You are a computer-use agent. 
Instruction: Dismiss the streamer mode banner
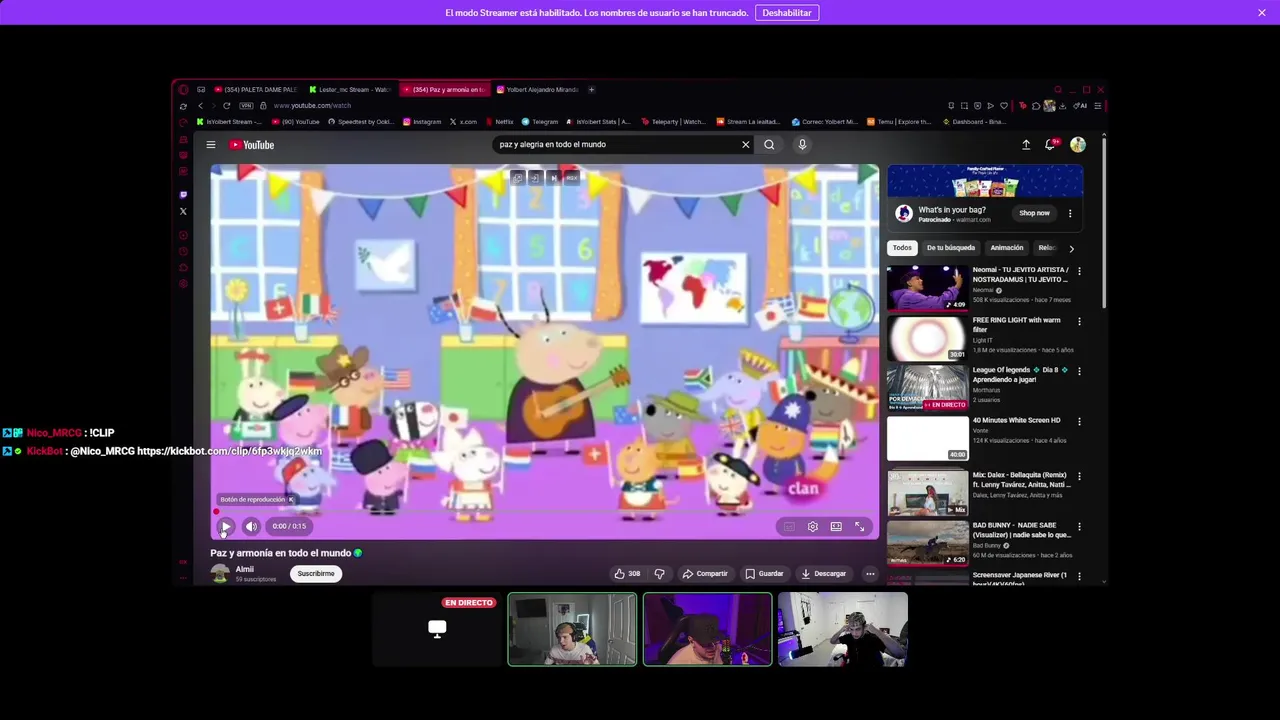click(x=1262, y=13)
